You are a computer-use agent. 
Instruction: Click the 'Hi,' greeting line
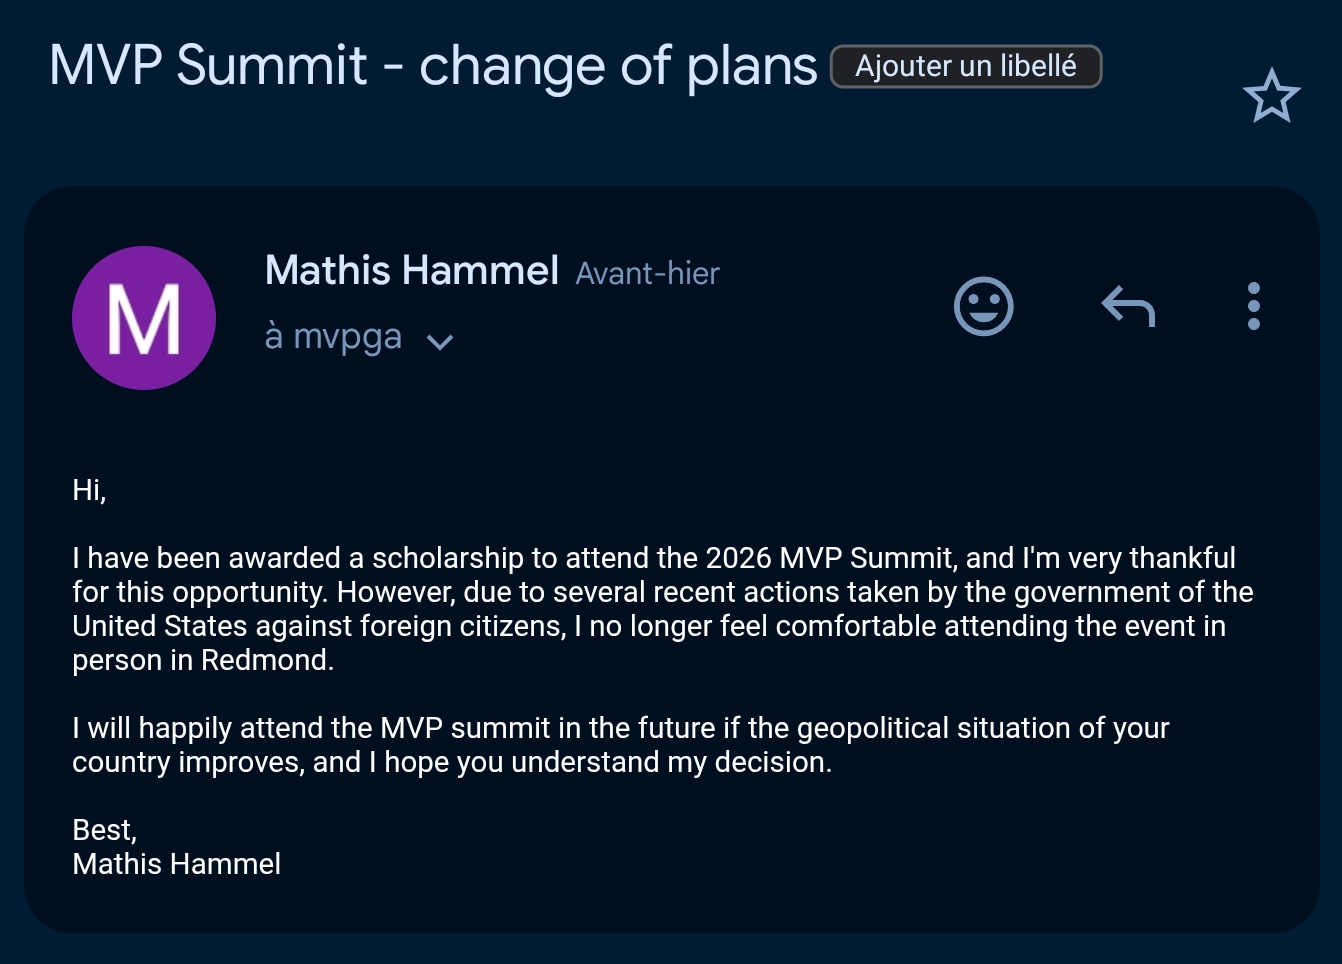pyautogui.click(x=89, y=490)
